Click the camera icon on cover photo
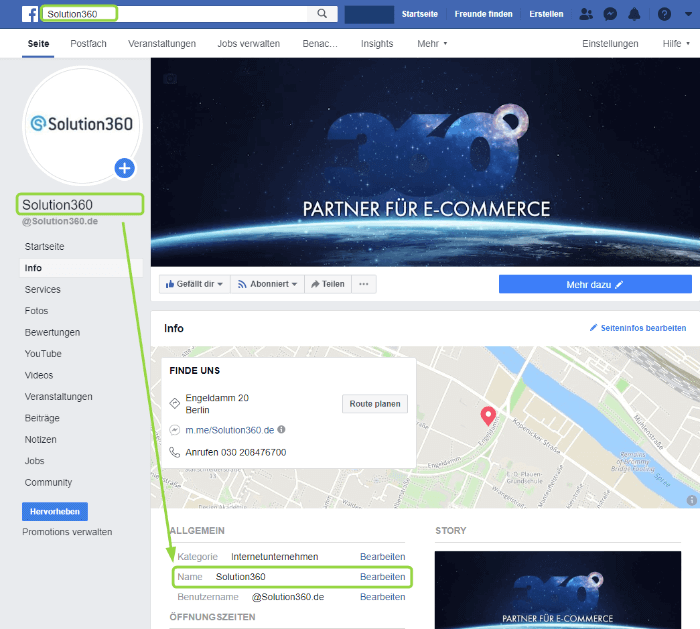The image size is (700, 629). [170, 79]
